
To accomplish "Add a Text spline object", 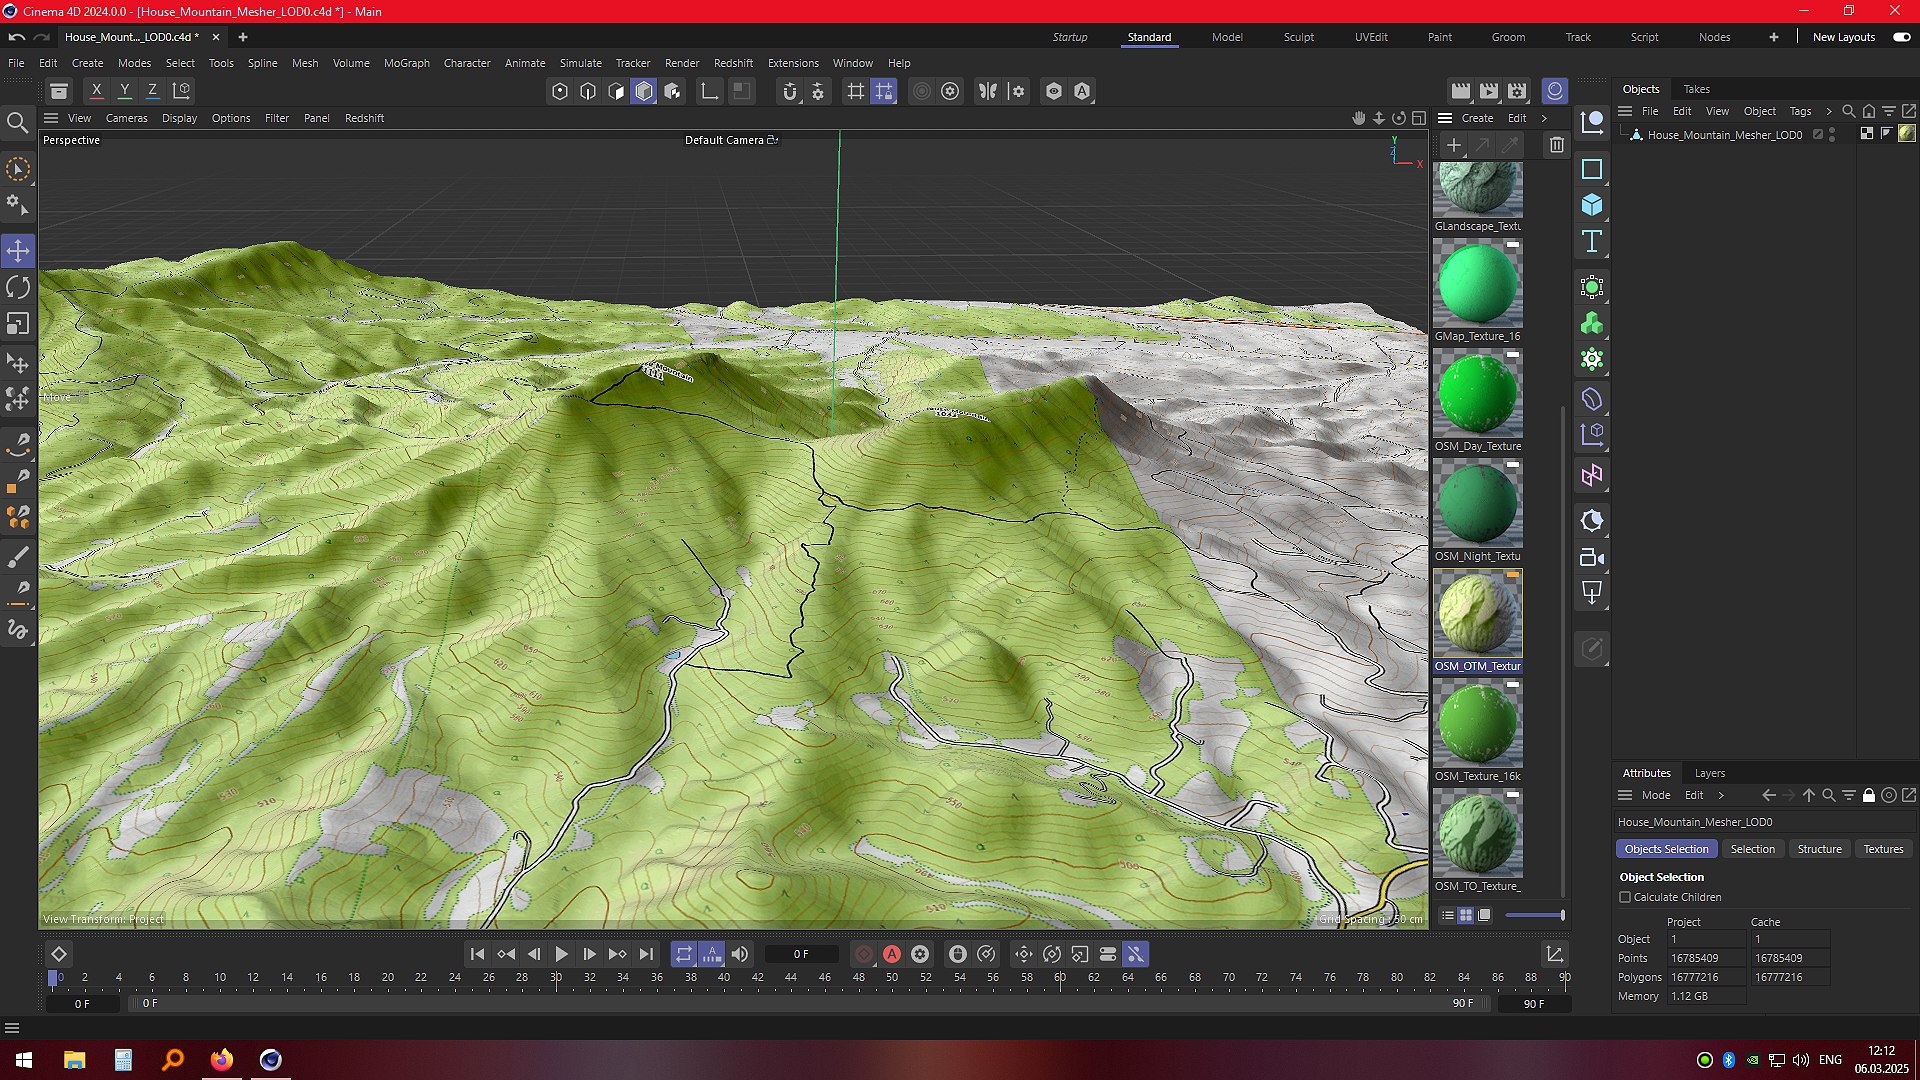I will coord(1592,242).
